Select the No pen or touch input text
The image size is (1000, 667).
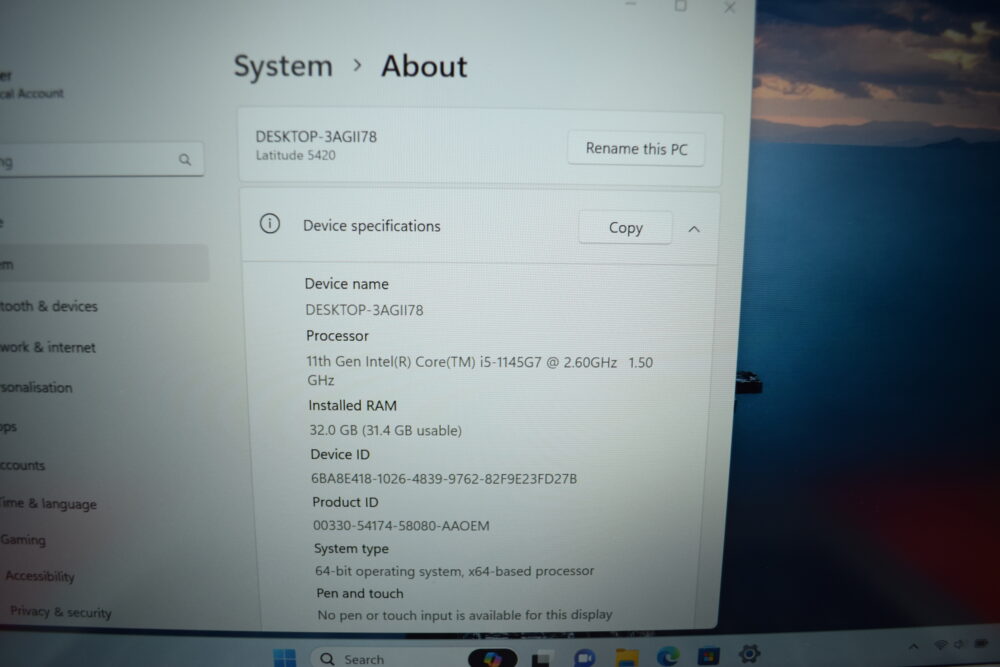pyautogui.click(x=465, y=615)
